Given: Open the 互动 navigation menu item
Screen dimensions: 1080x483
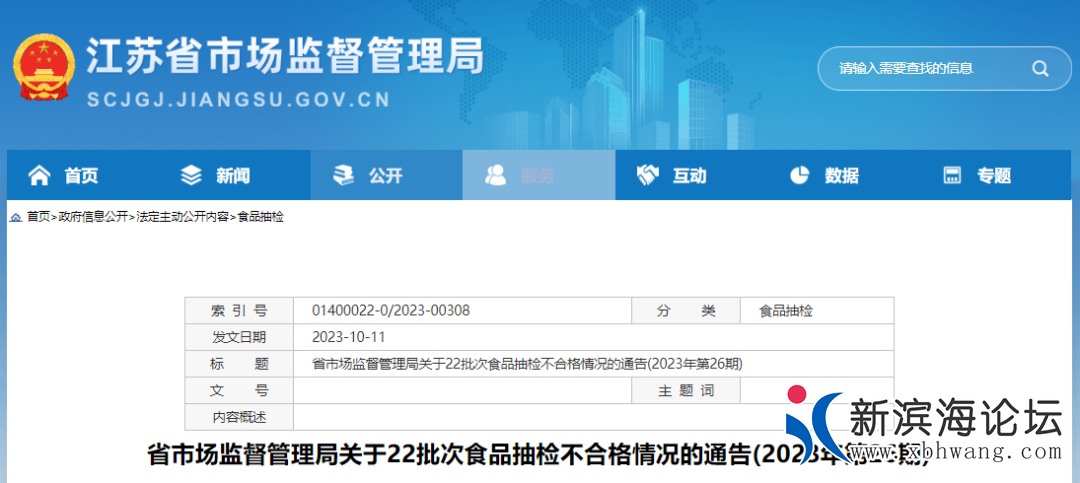Looking at the screenshot, I should coord(689,176).
